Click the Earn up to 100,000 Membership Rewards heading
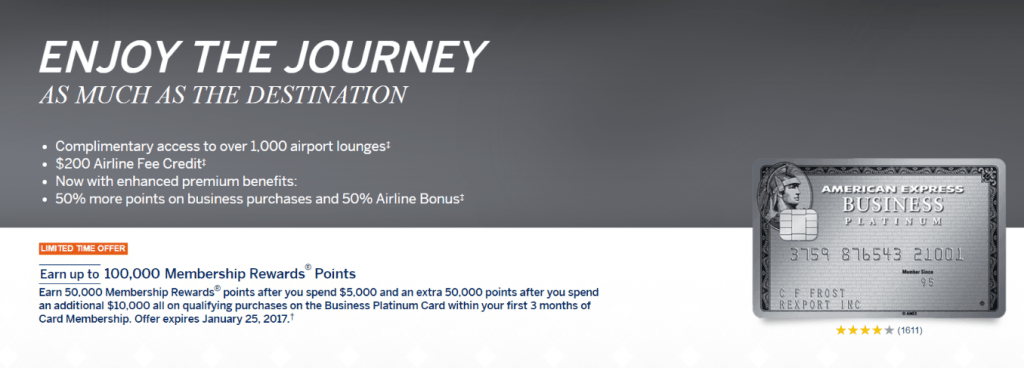Image resolution: width=1024 pixels, height=368 pixels. tap(198, 273)
